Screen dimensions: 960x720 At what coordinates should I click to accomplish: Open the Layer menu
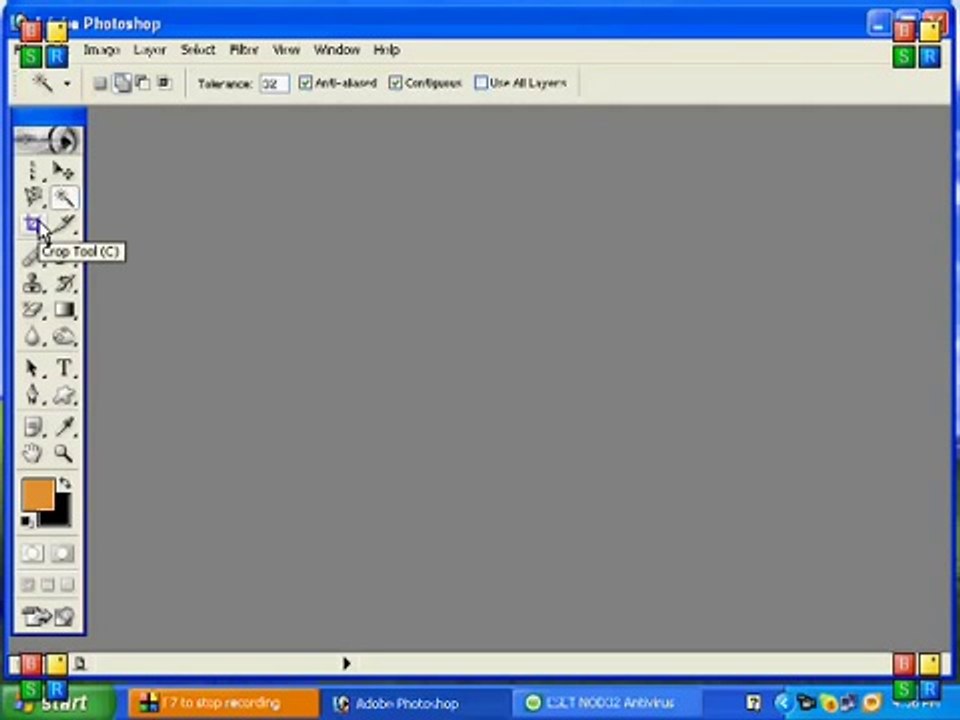click(150, 50)
